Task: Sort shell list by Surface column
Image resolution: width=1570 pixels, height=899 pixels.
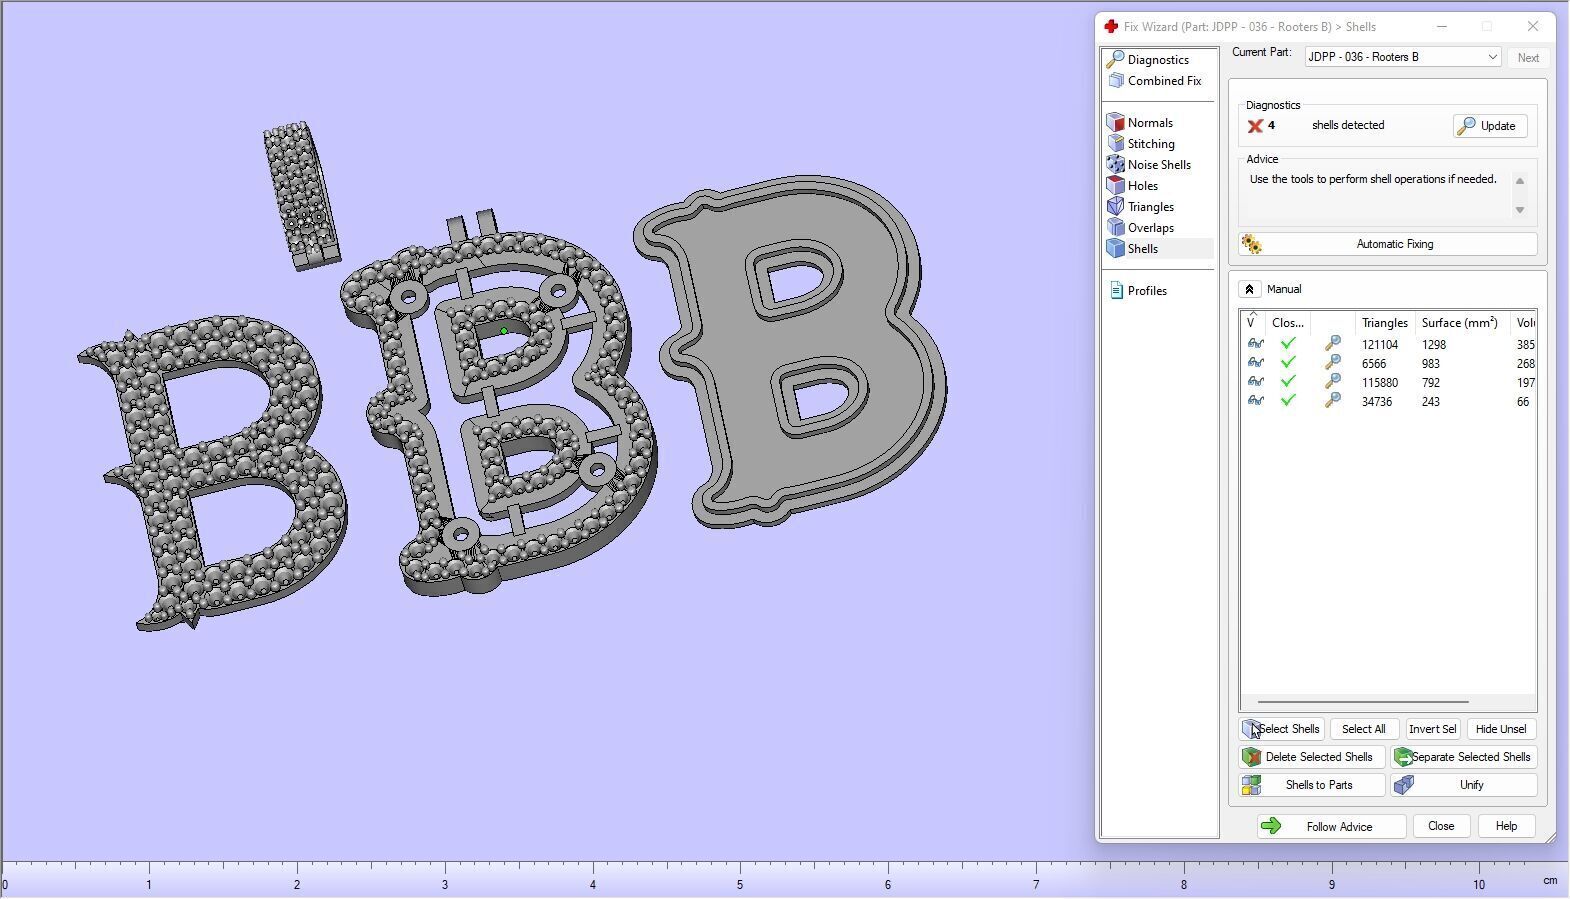Action: pos(1463,323)
